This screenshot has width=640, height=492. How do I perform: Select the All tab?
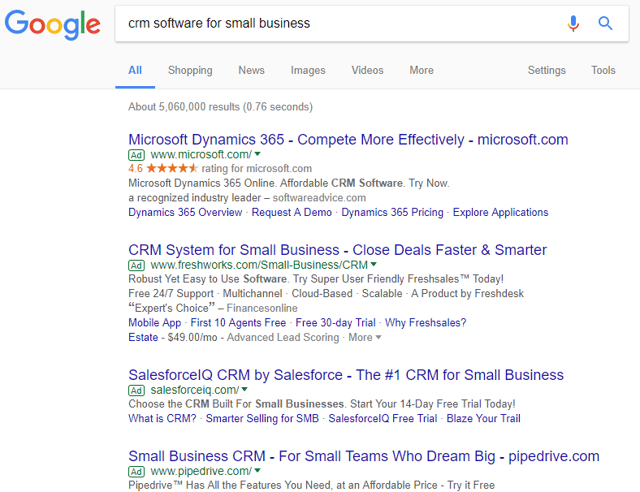(135, 70)
